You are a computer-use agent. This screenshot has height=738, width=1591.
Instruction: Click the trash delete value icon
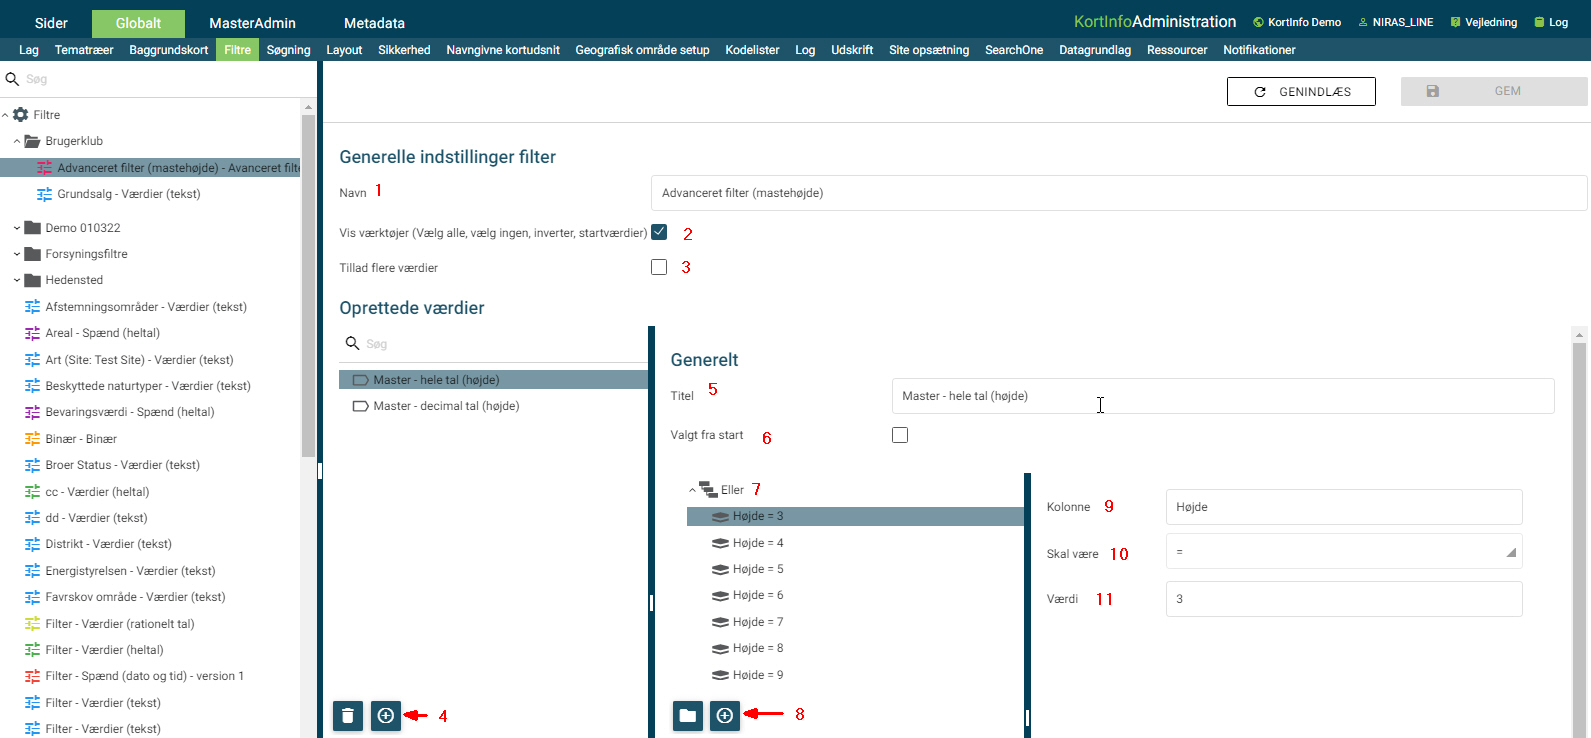click(x=348, y=716)
